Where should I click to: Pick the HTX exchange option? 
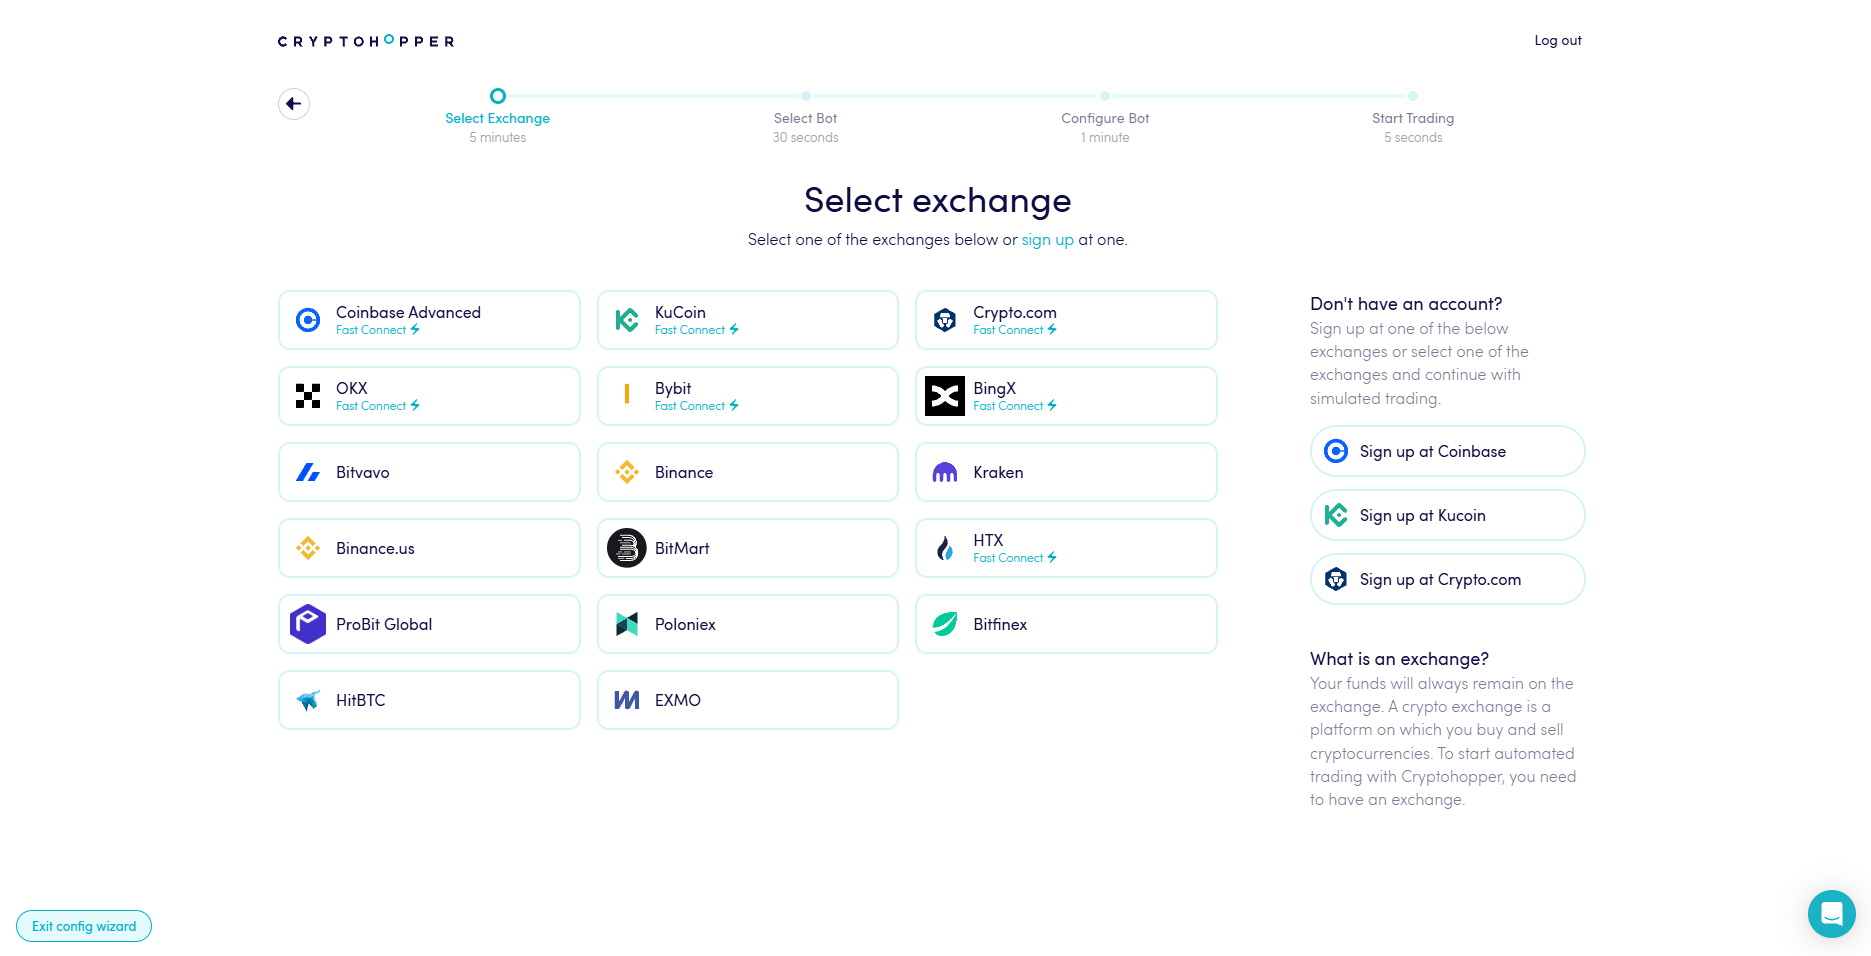click(x=1066, y=548)
